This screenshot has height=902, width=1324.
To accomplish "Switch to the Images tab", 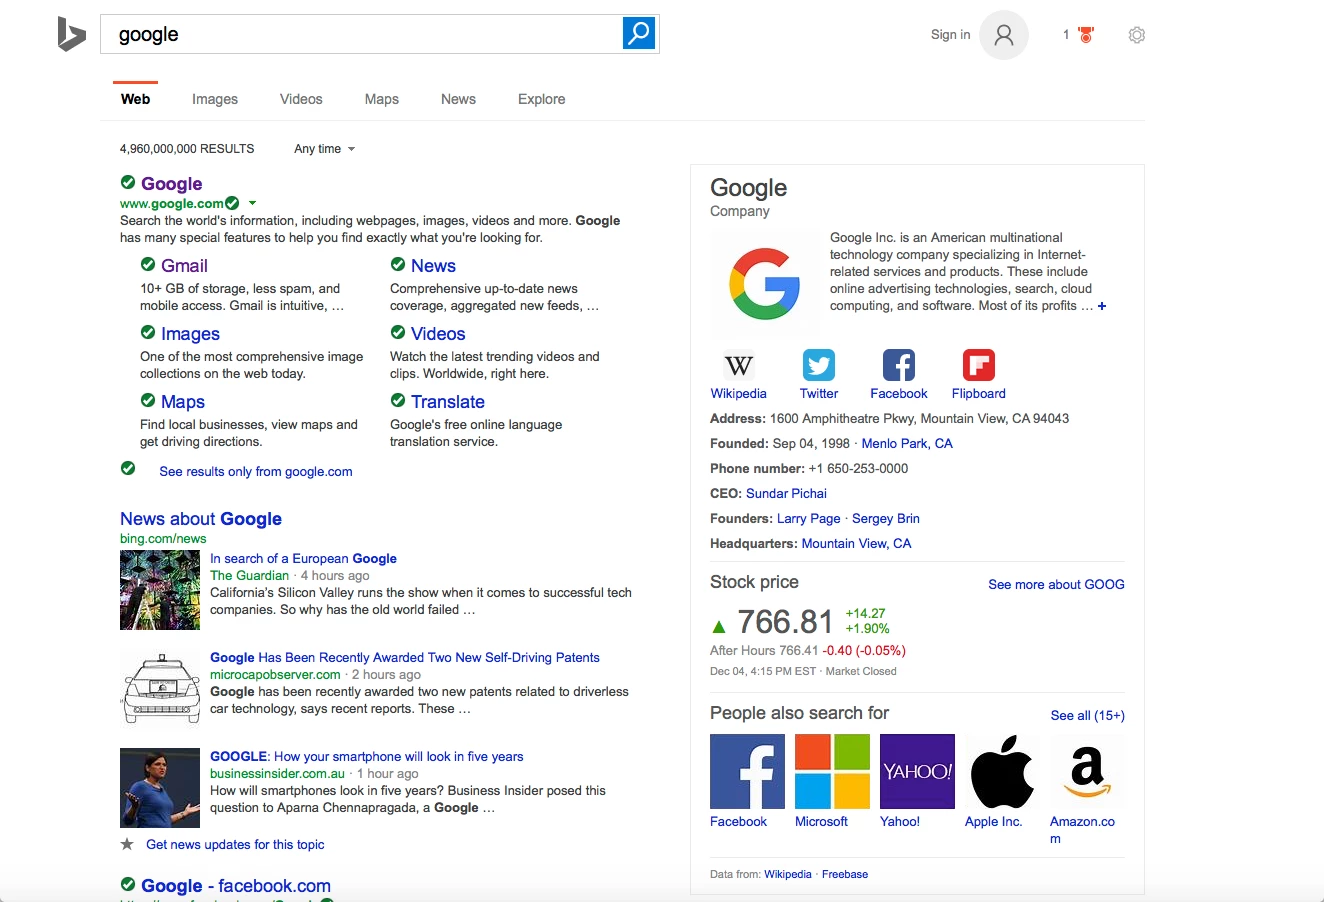I will (x=215, y=99).
